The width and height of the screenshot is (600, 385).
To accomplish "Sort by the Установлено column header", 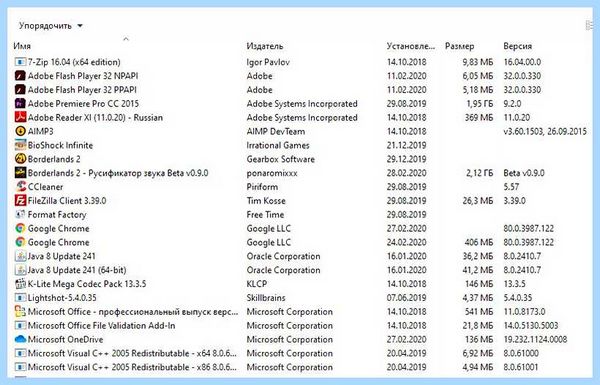I will coord(411,46).
